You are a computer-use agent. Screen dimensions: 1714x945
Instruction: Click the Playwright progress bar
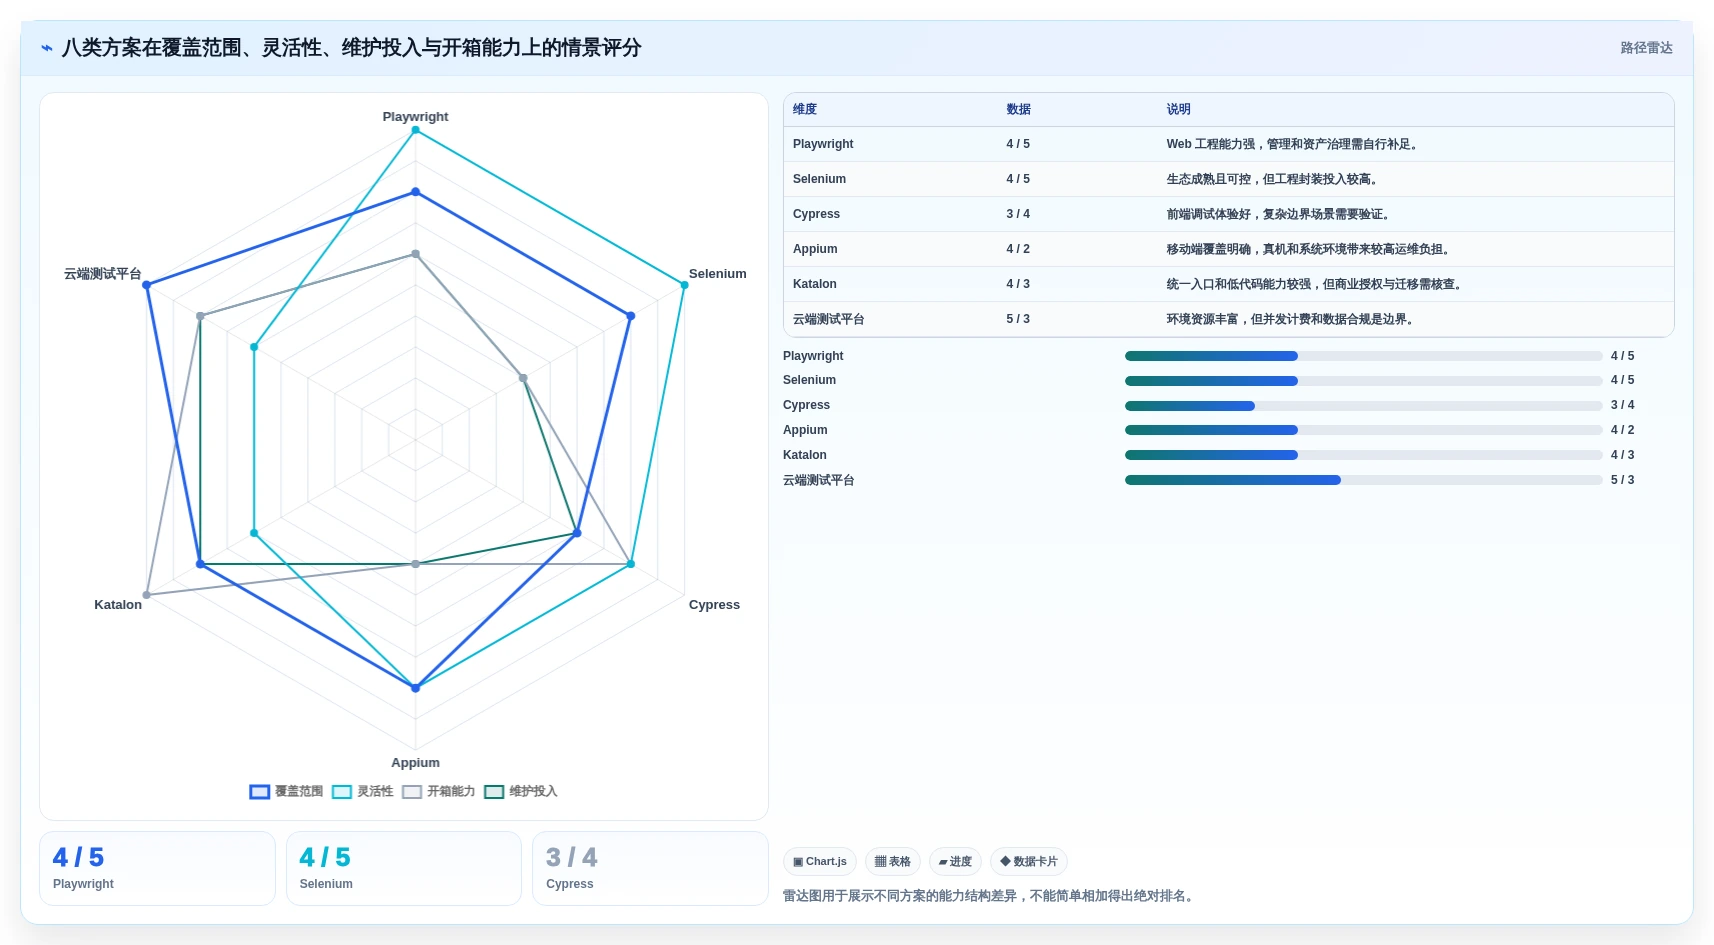click(x=1364, y=356)
